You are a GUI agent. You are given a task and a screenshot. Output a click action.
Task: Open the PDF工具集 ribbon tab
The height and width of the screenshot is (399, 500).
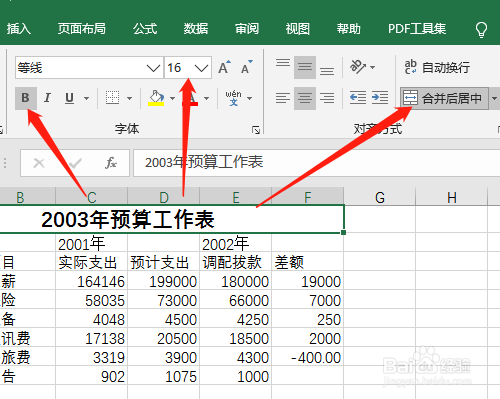coord(417,29)
